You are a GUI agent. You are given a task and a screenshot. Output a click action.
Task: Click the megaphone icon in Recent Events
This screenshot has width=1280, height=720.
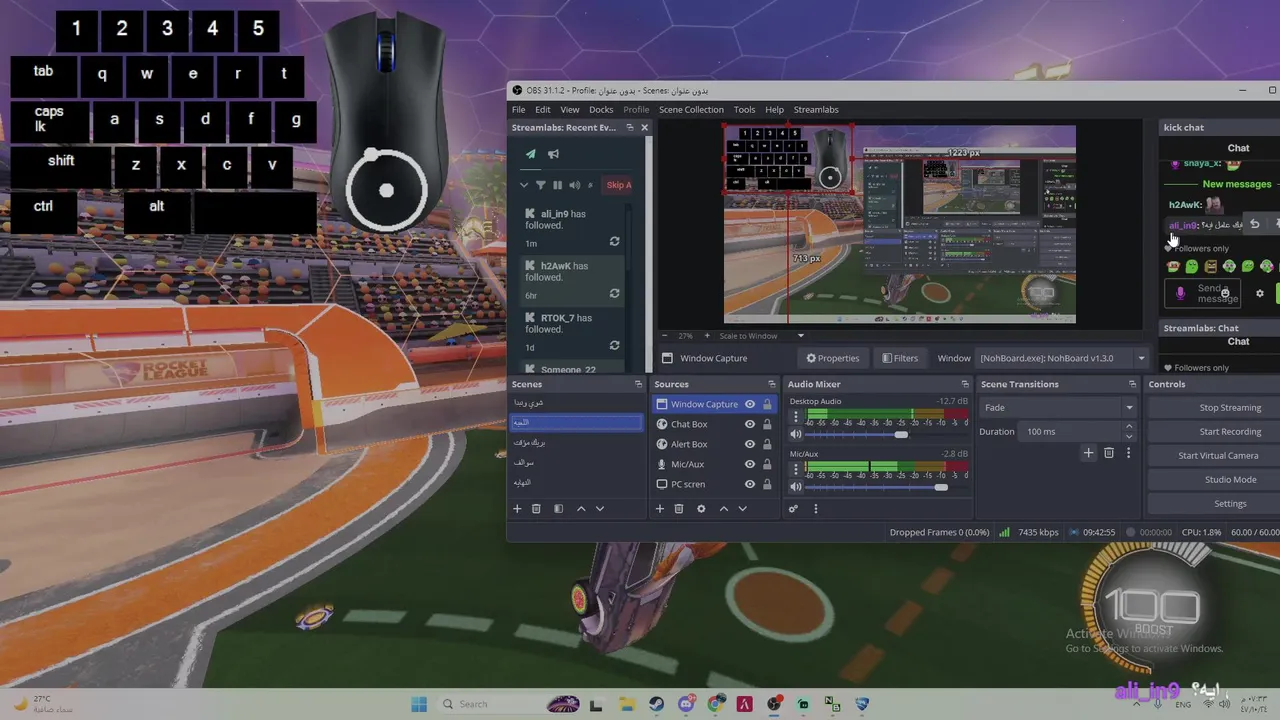coord(553,154)
